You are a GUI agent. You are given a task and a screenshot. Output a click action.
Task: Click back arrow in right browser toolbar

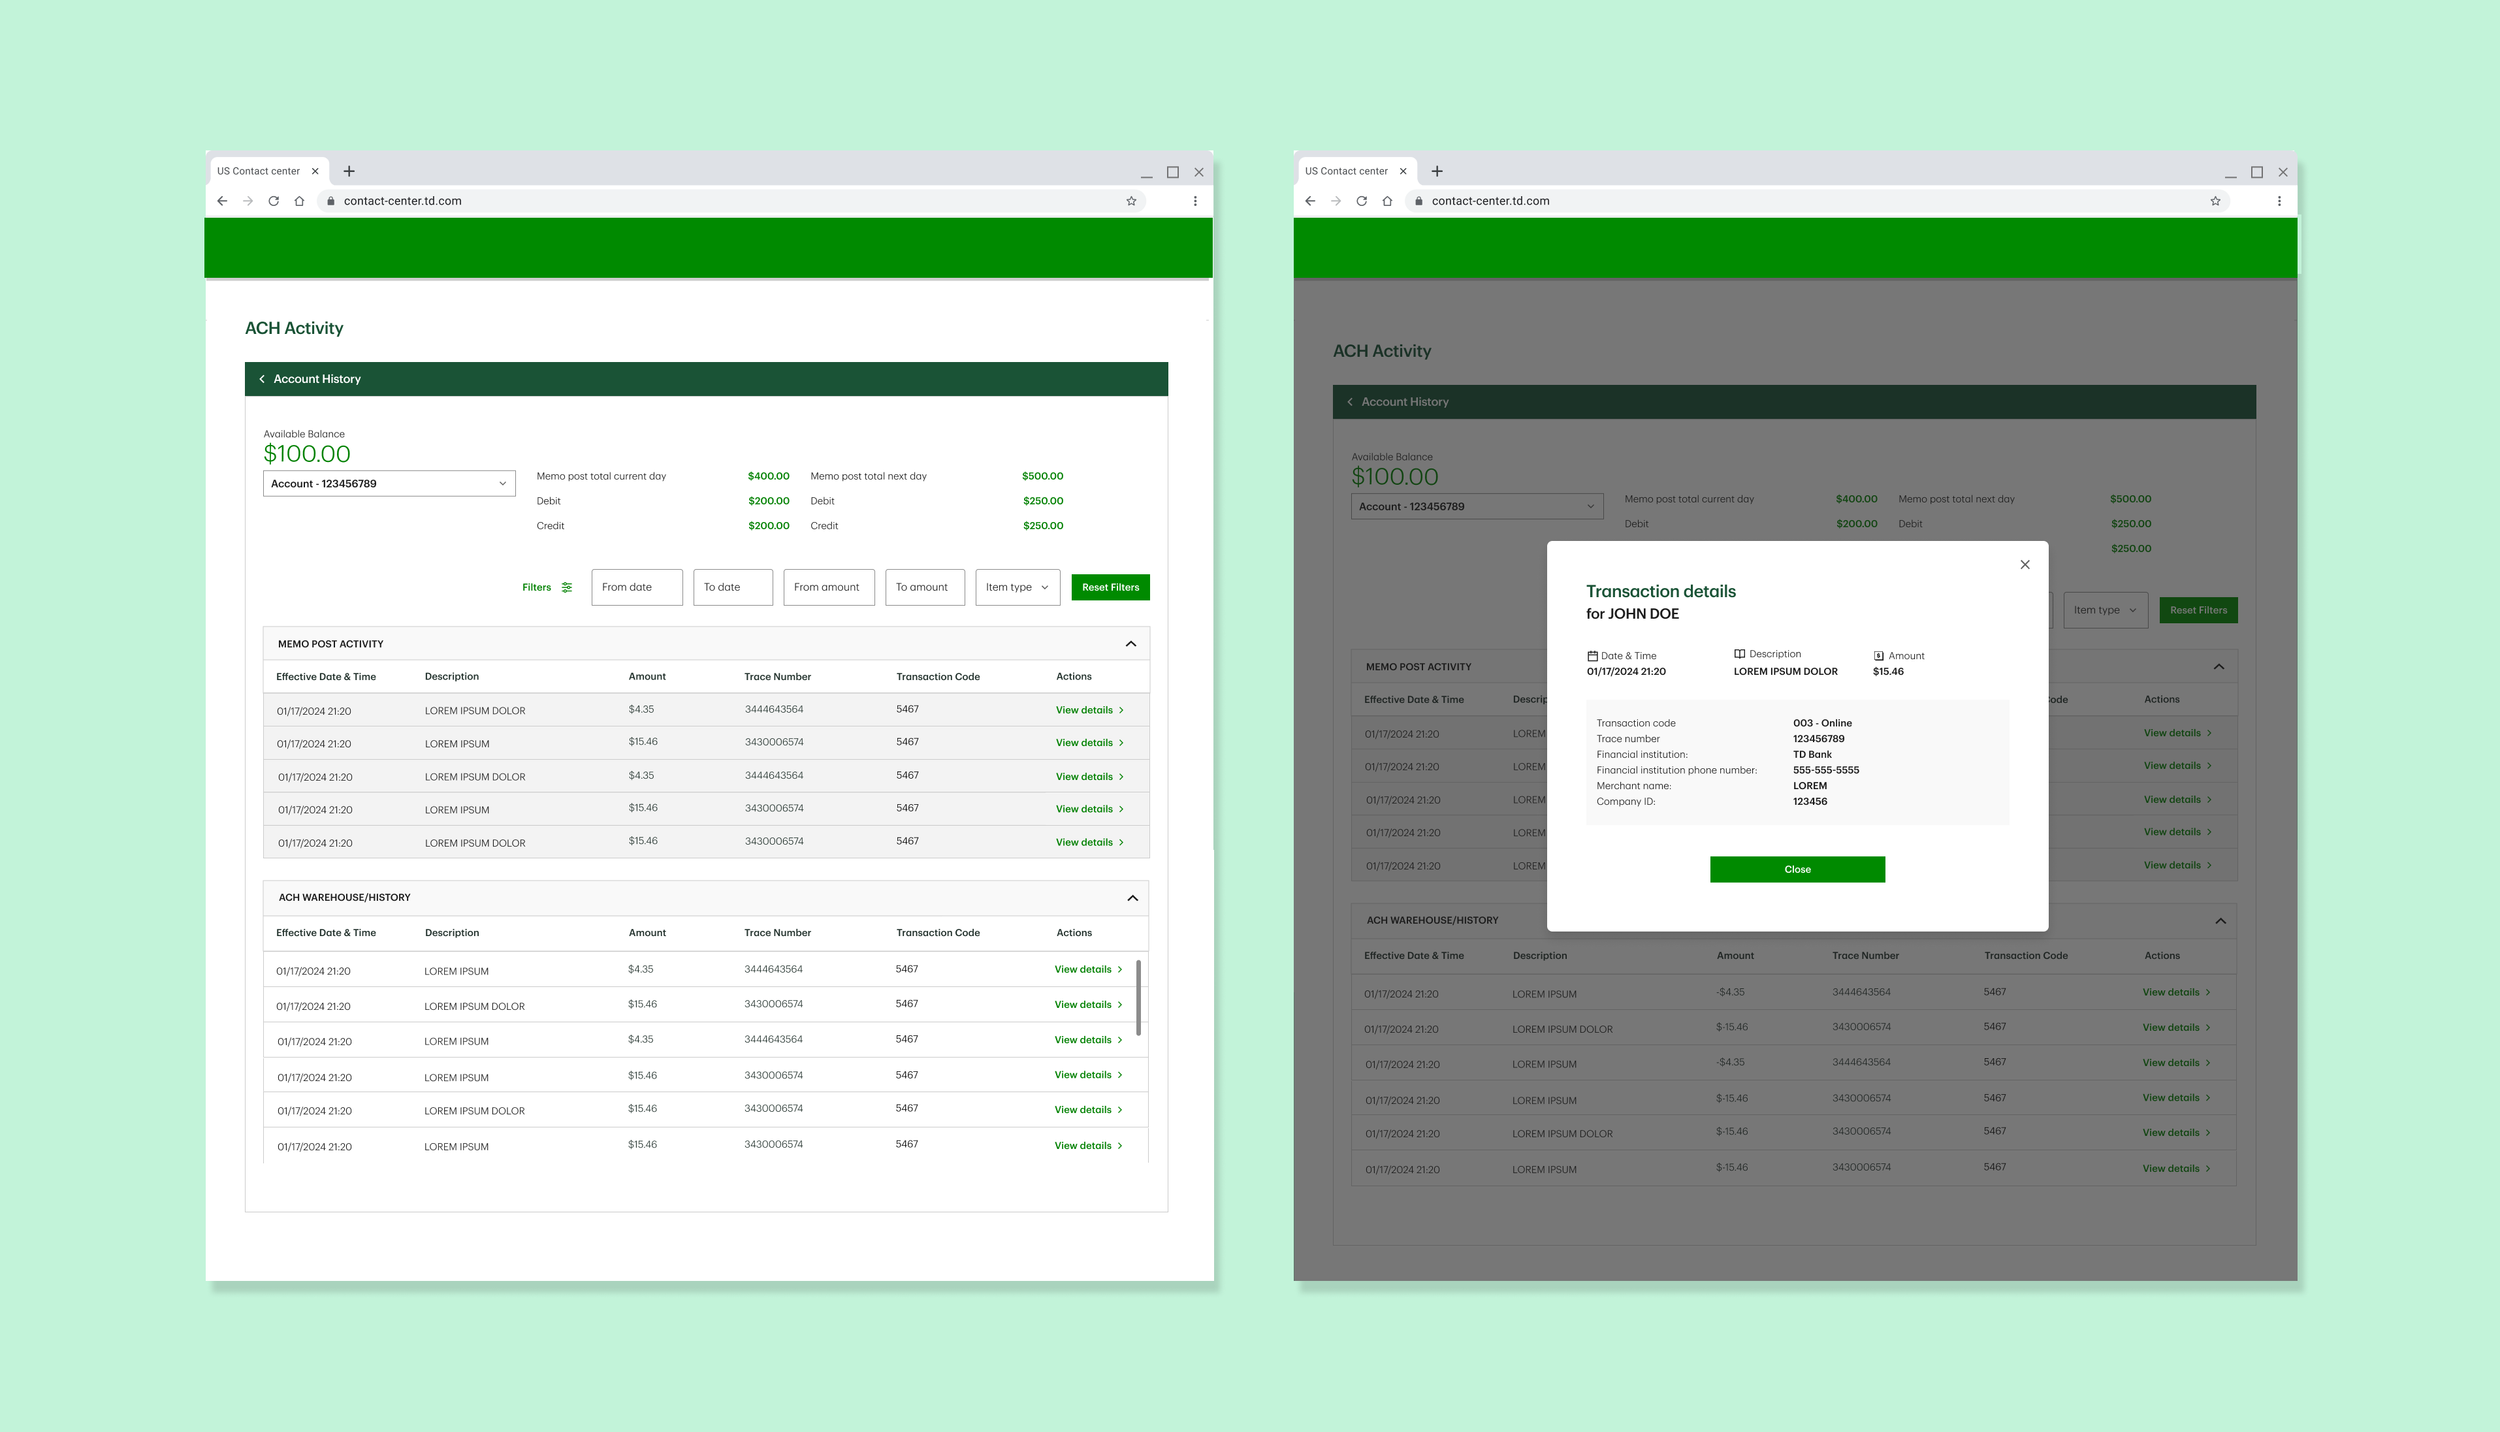point(1310,201)
